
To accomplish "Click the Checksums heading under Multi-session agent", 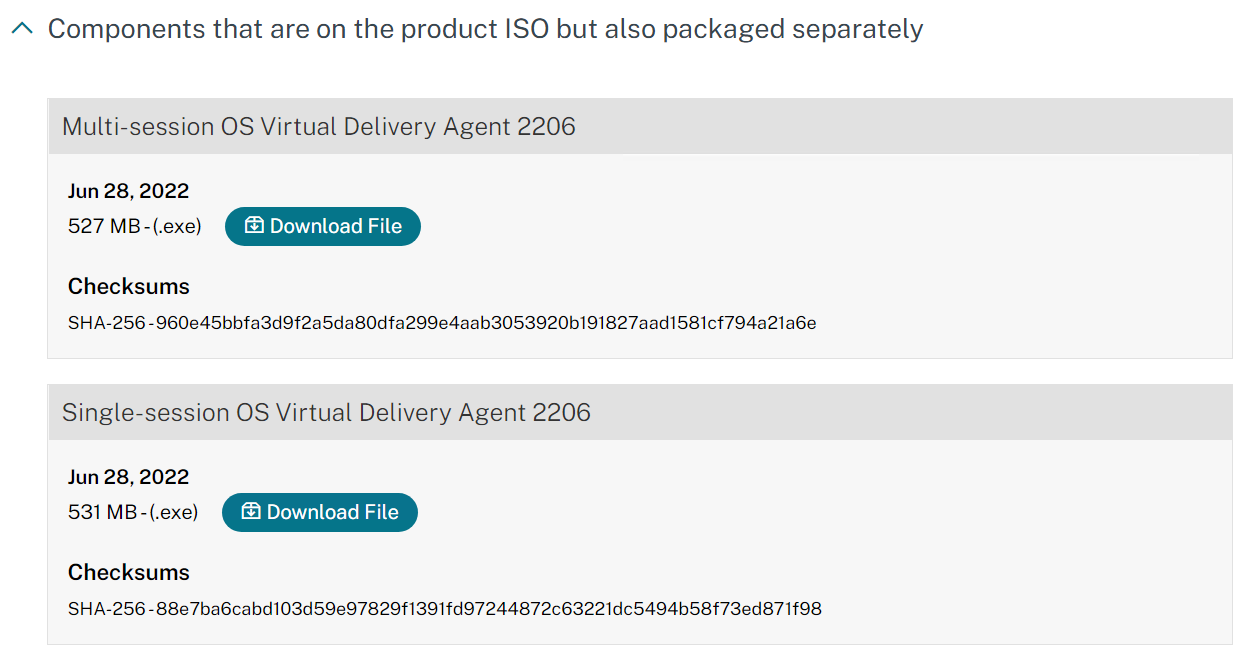I will pyautogui.click(x=129, y=287).
